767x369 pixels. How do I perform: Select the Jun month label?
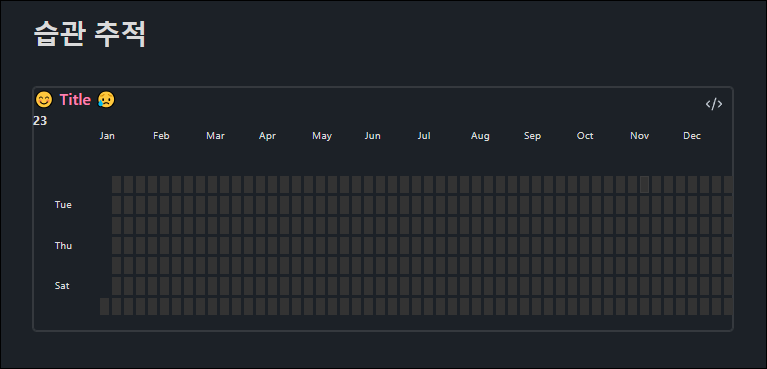(372, 136)
